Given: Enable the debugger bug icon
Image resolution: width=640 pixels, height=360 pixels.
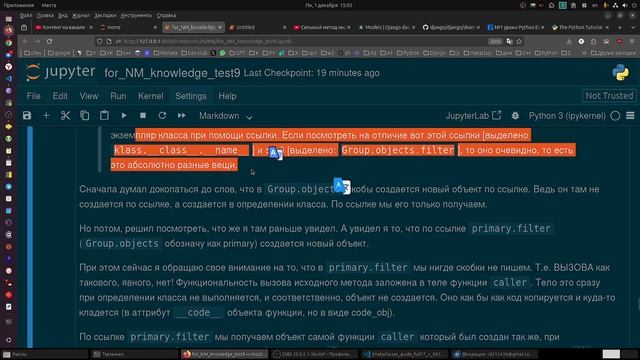Looking at the screenshot, I should tap(515, 116).
